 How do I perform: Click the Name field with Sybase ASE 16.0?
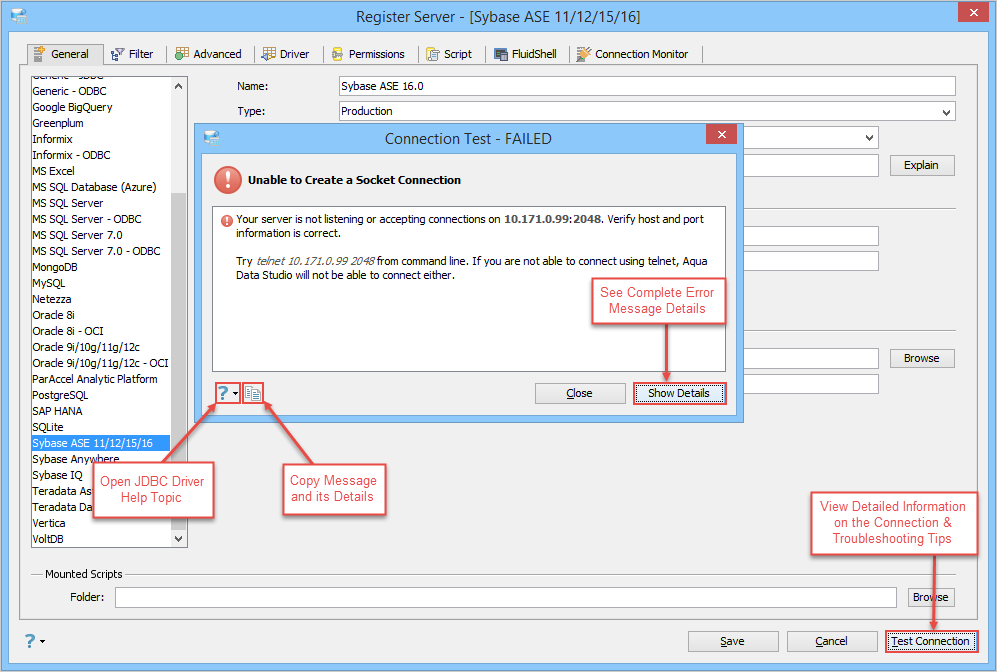(647, 86)
